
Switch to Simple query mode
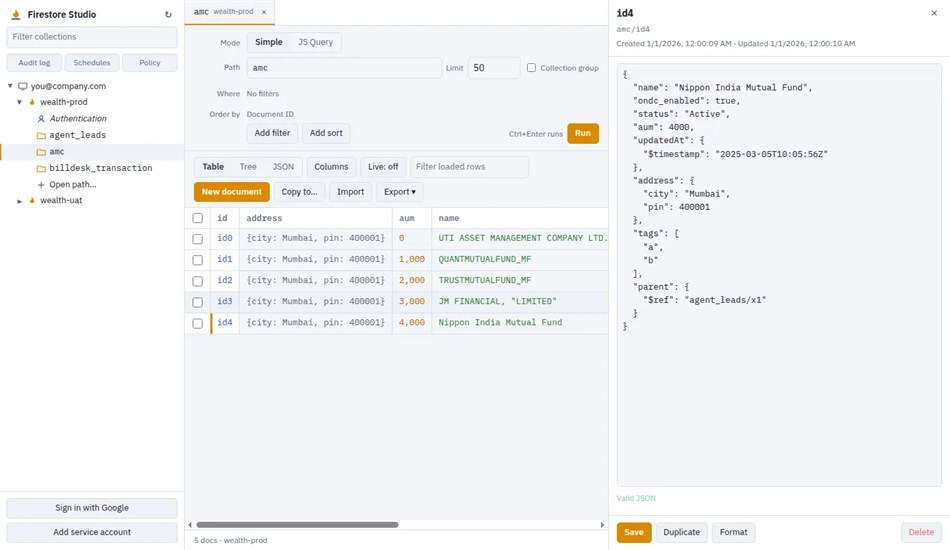pyautogui.click(x=268, y=42)
